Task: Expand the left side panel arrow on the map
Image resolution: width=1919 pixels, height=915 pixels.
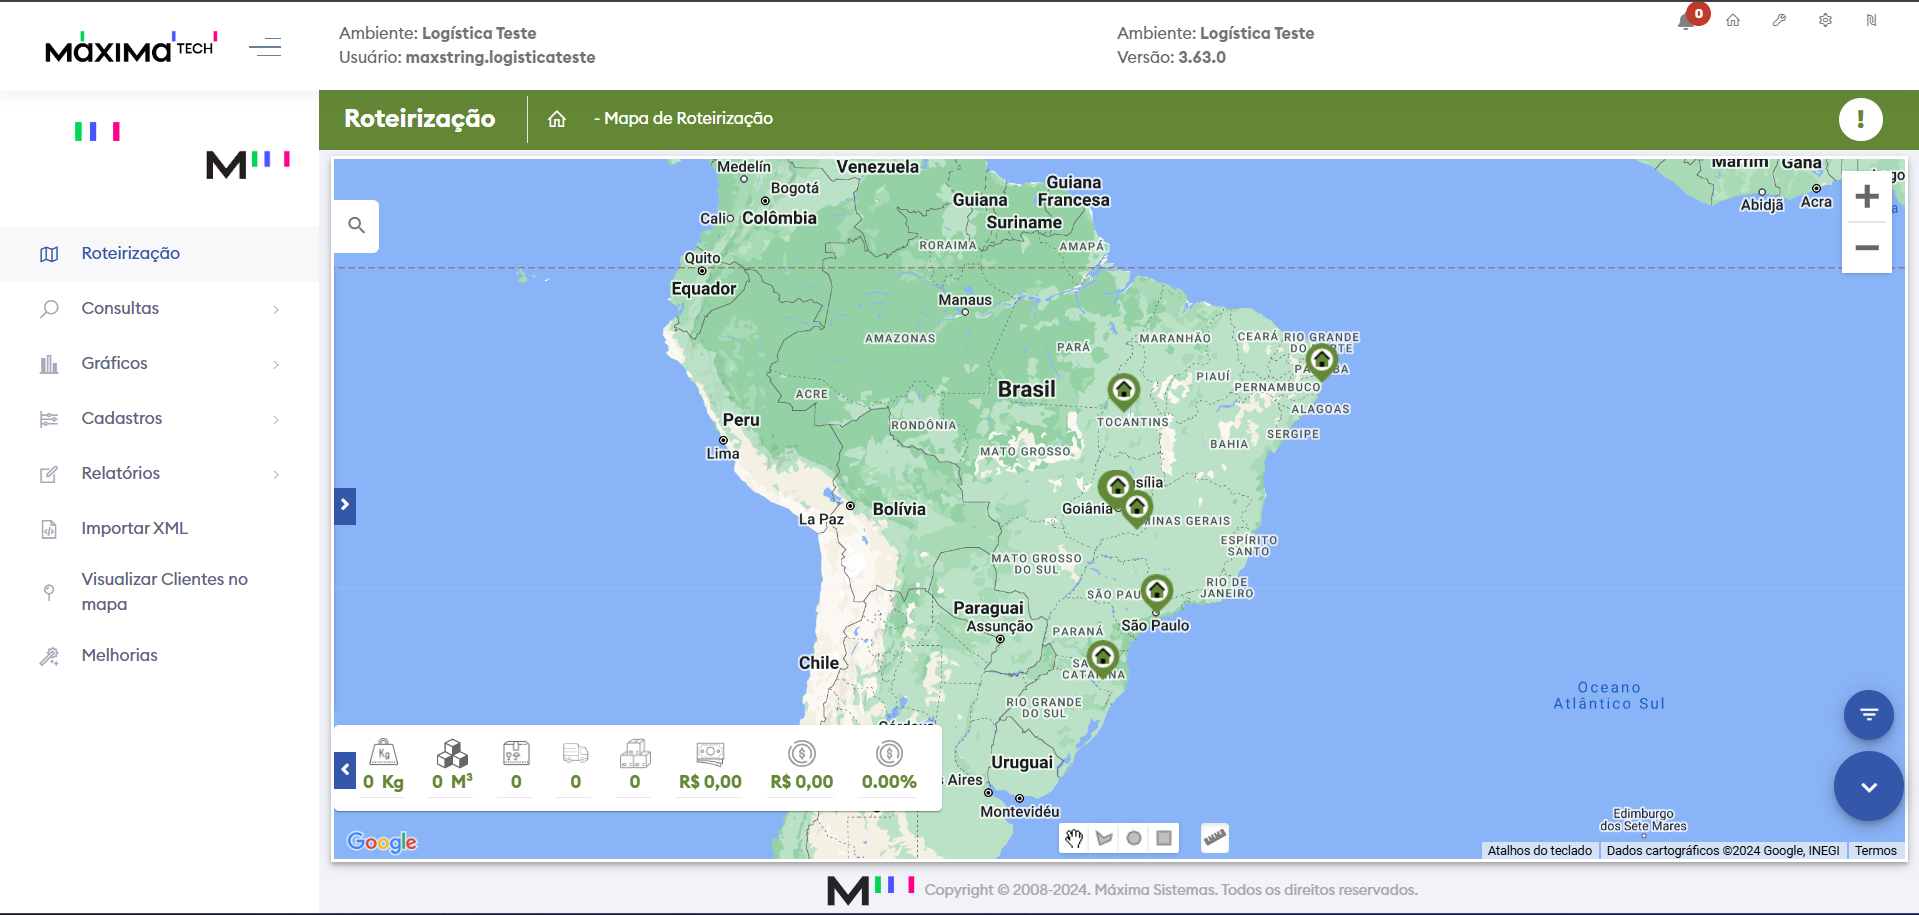Action: tap(345, 505)
